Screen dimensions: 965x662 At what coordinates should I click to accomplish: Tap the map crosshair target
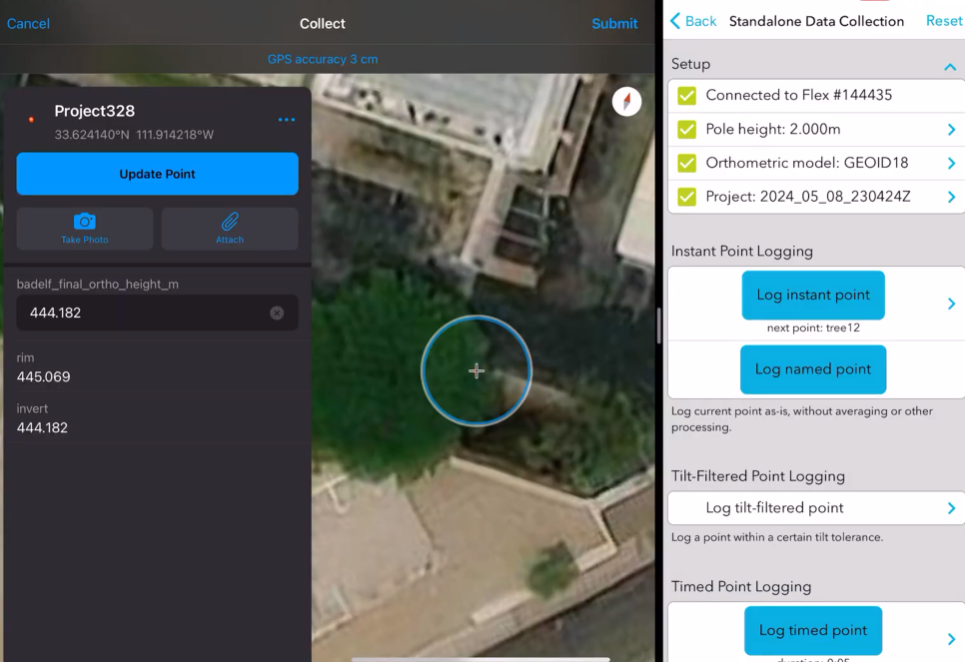tap(476, 370)
